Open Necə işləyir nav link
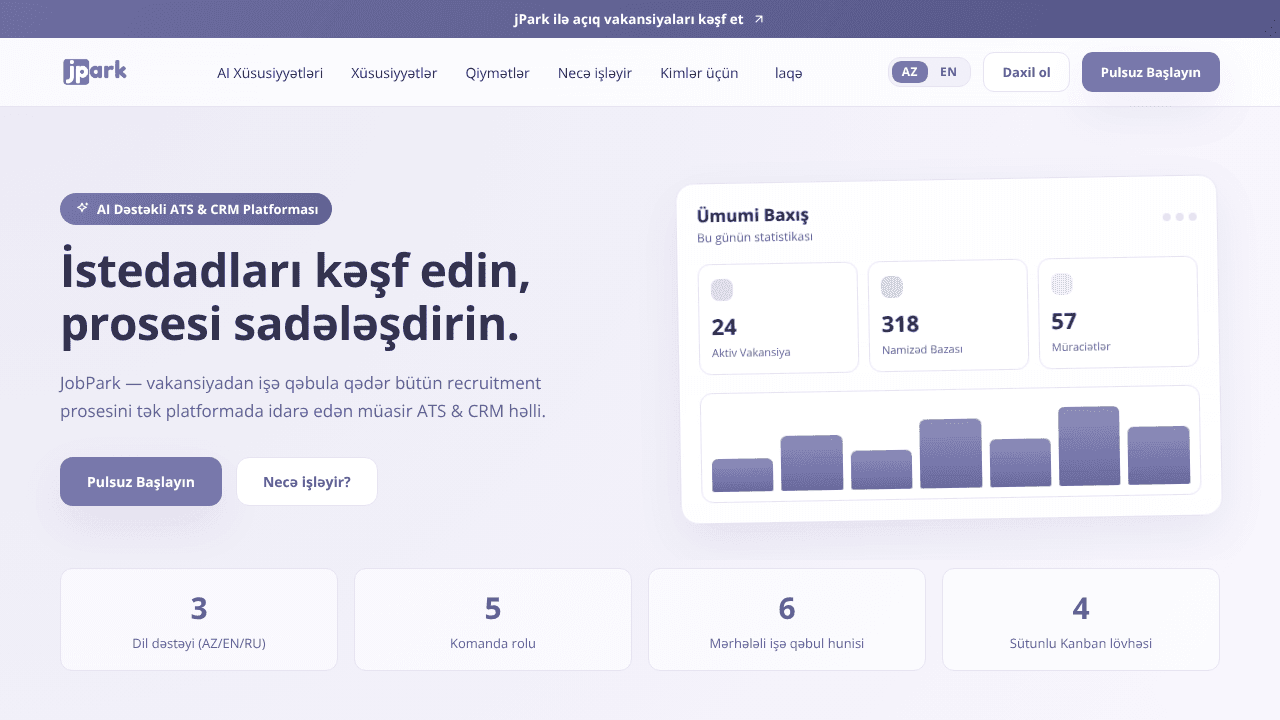The image size is (1280, 720). (x=595, y=73)
